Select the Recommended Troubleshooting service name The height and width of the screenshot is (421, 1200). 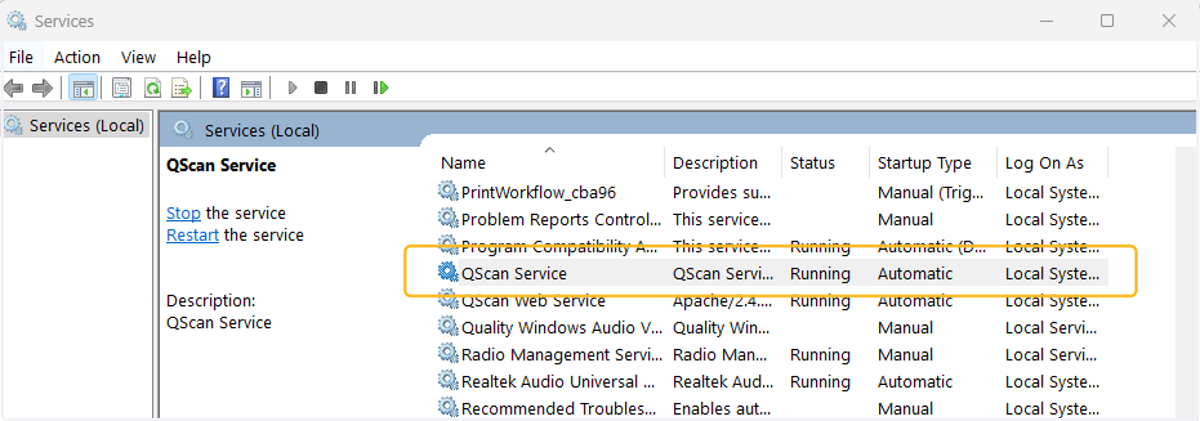560,408
